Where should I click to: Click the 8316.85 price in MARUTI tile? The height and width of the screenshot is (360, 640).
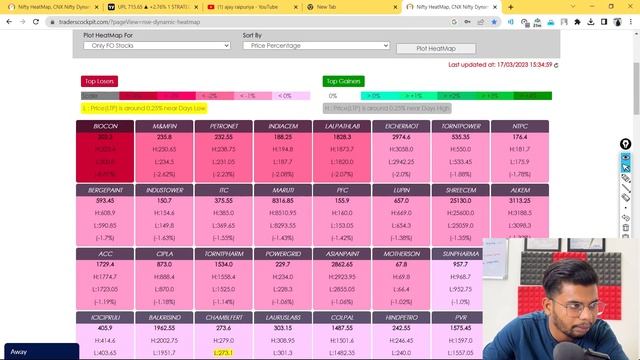[283, 201]
